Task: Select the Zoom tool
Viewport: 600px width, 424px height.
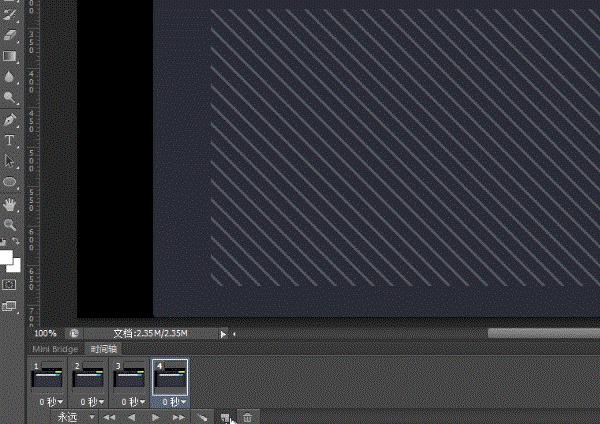Action: coord(10,225)
